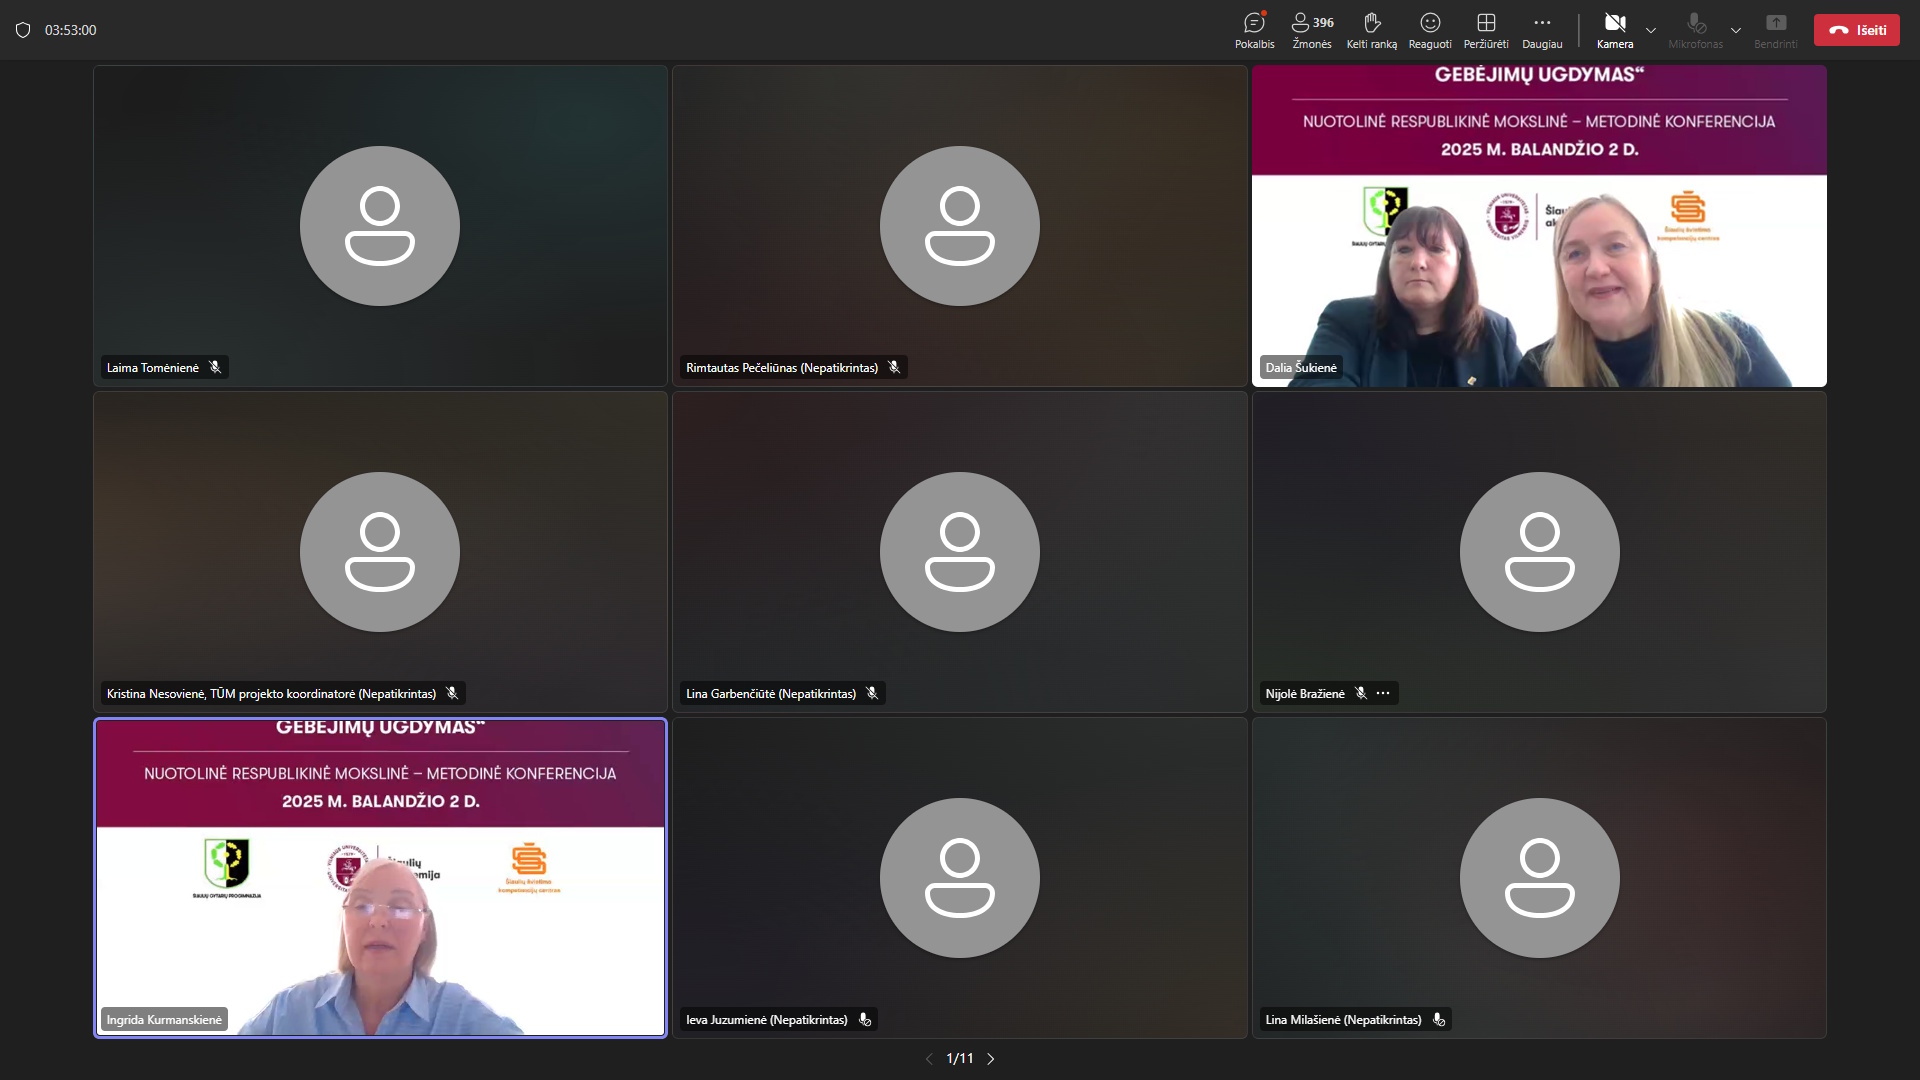The height and width of the screenshot is (1080, 1920).
Task: Go to previous participants page
Action: [x=929, y=1058]
